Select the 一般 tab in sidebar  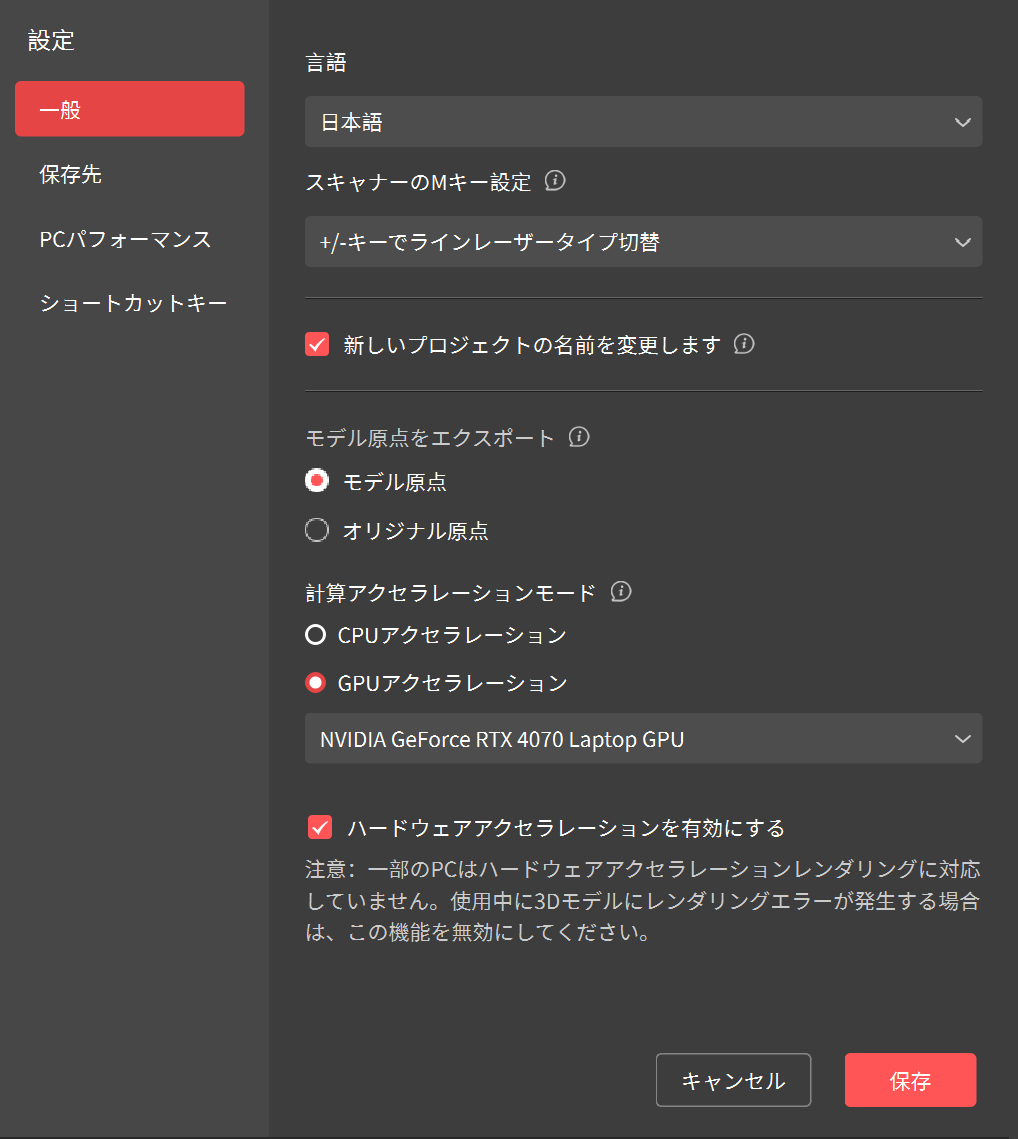pyautogui.click(x=130, y=109)
